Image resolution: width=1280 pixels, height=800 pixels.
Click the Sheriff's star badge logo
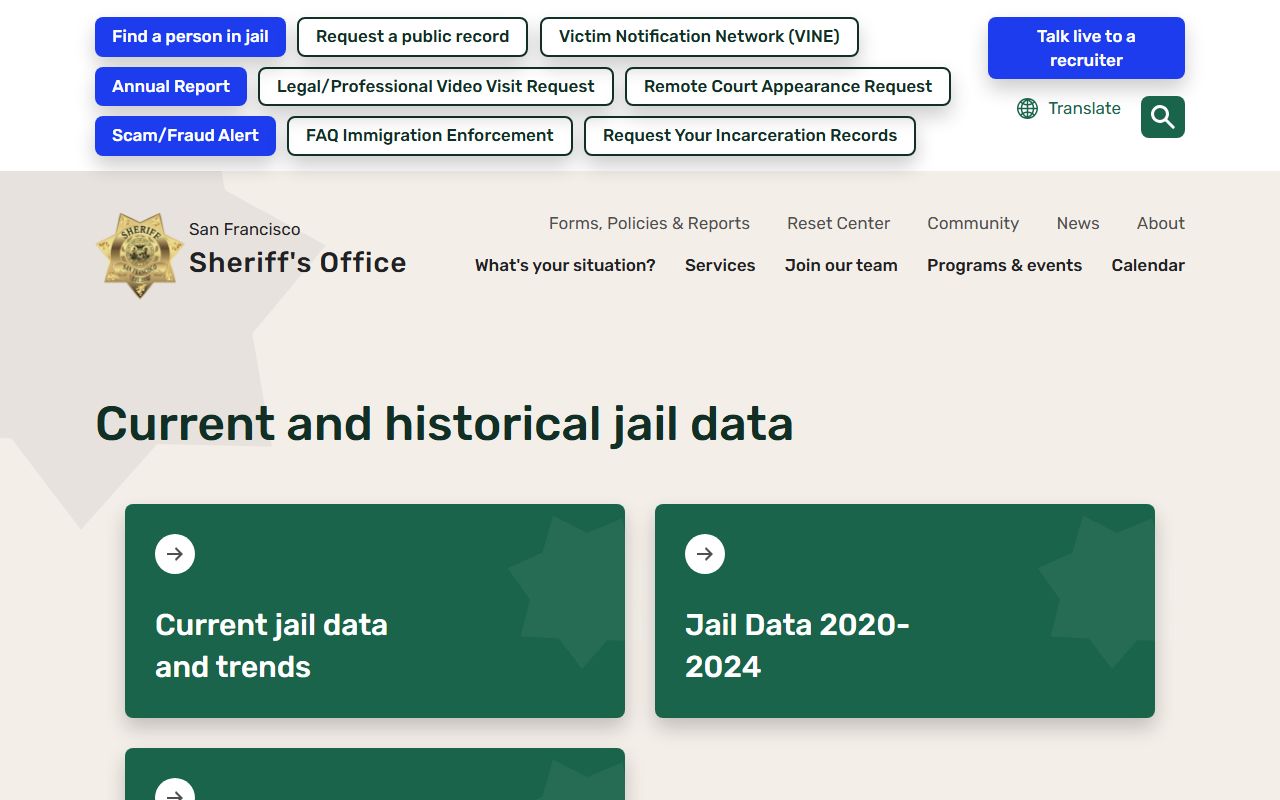(139, 255)
